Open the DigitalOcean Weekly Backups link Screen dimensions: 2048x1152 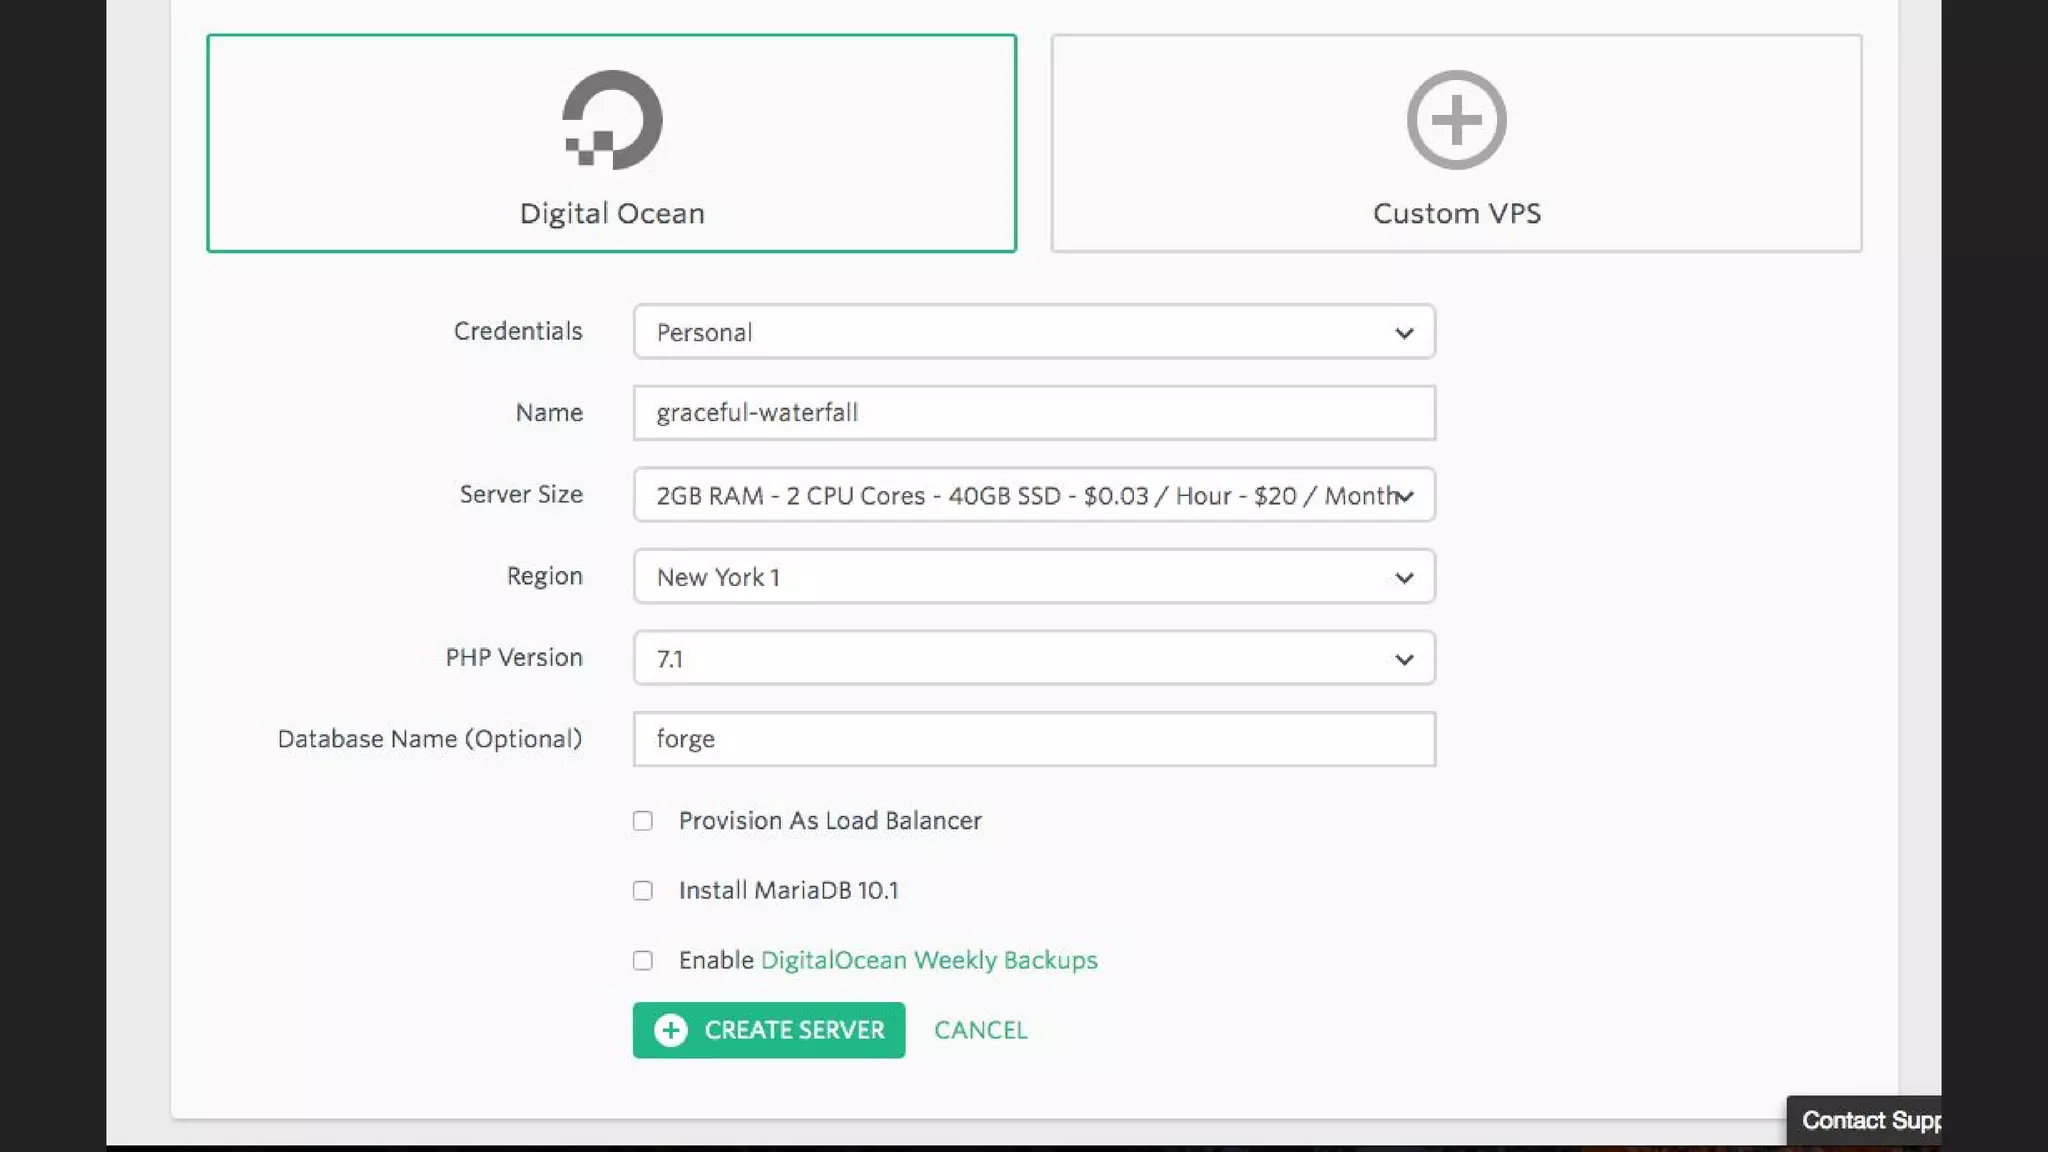[929, 960]
